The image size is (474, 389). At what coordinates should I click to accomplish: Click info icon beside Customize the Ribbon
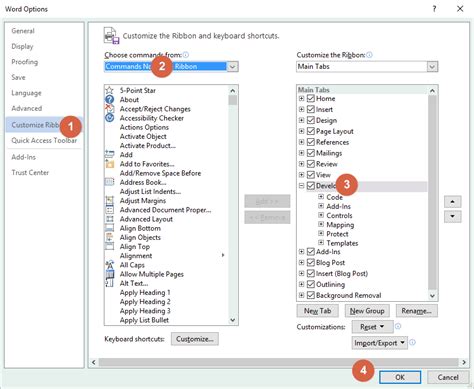coord(369,55)
